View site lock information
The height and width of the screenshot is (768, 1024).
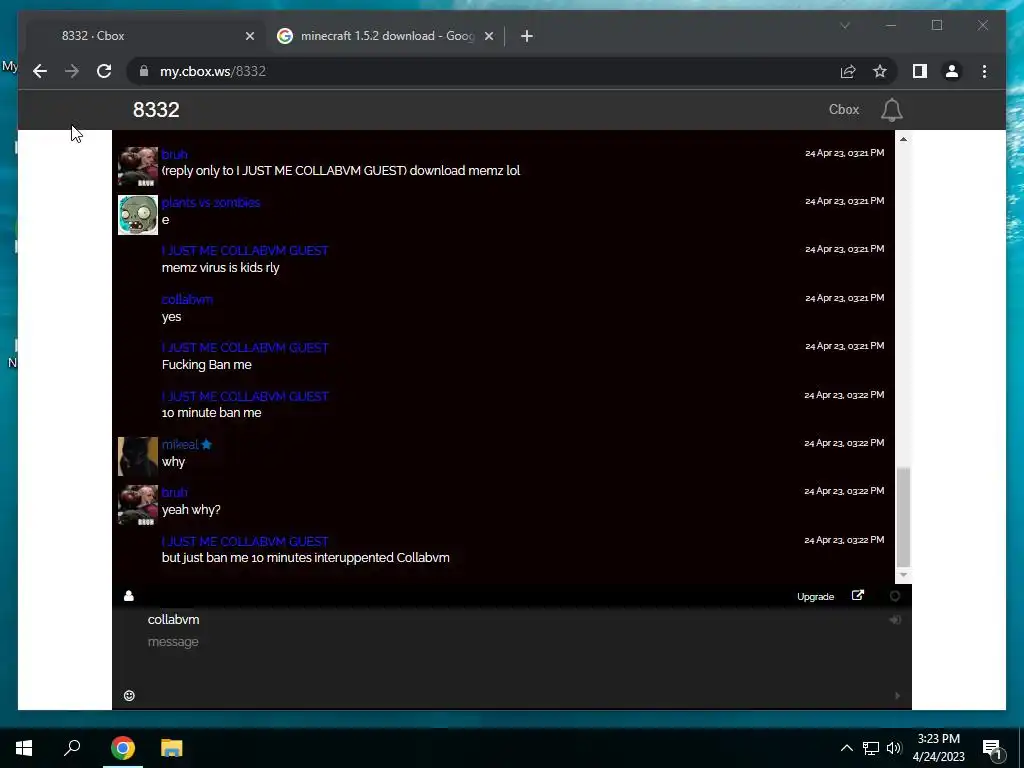click(x=144, y=71)
